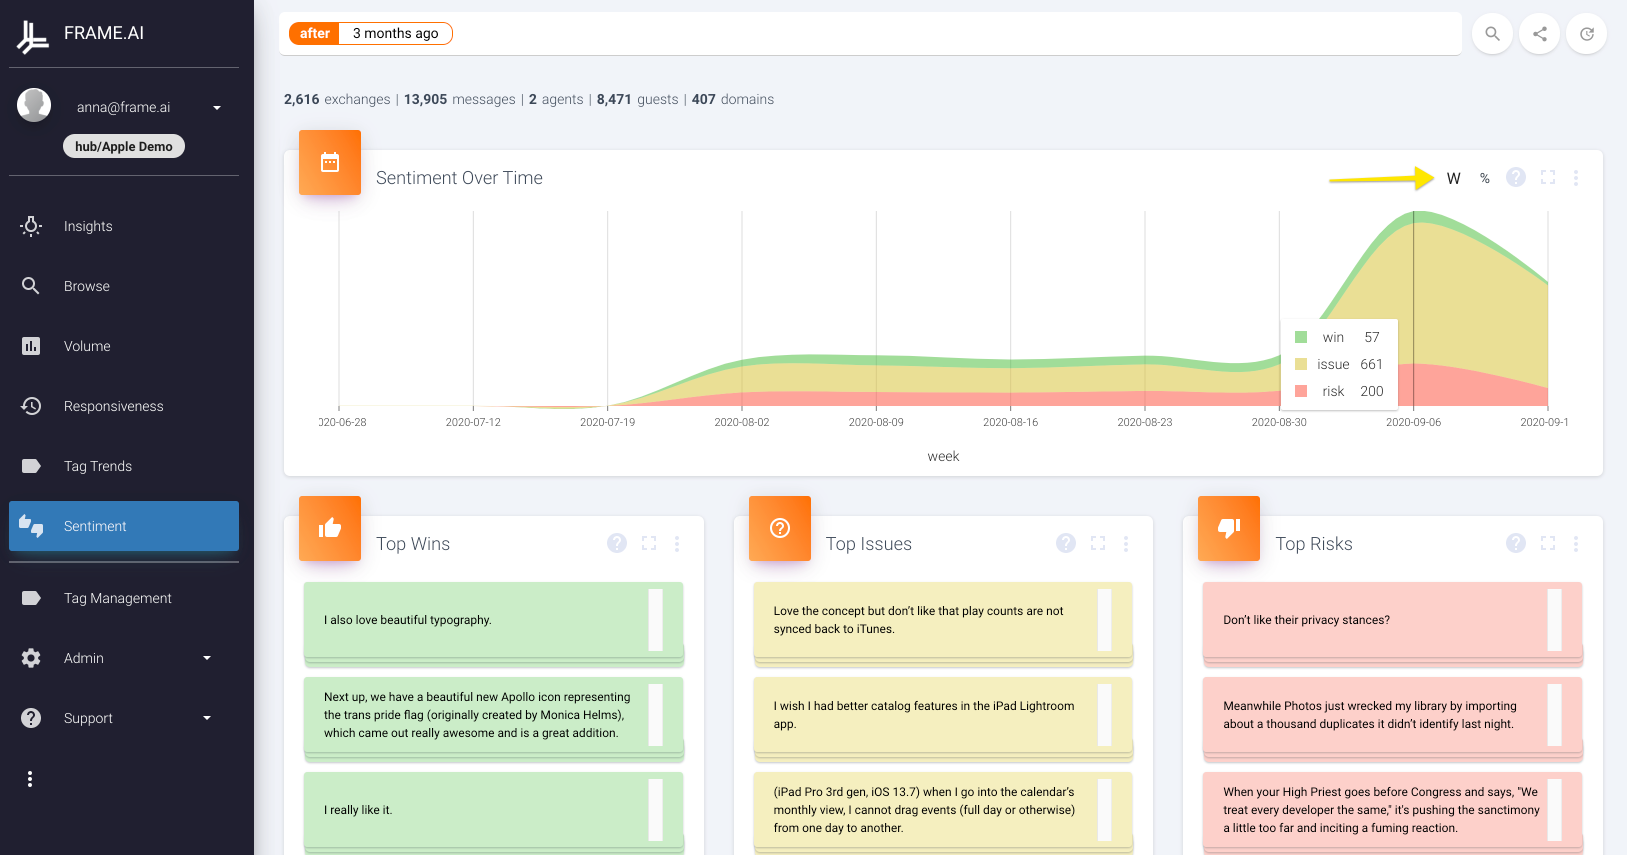The width and height of the screenshot is (1627, 855).
Task: Open Top Issues more-options menu
Action: [1126, 543]
